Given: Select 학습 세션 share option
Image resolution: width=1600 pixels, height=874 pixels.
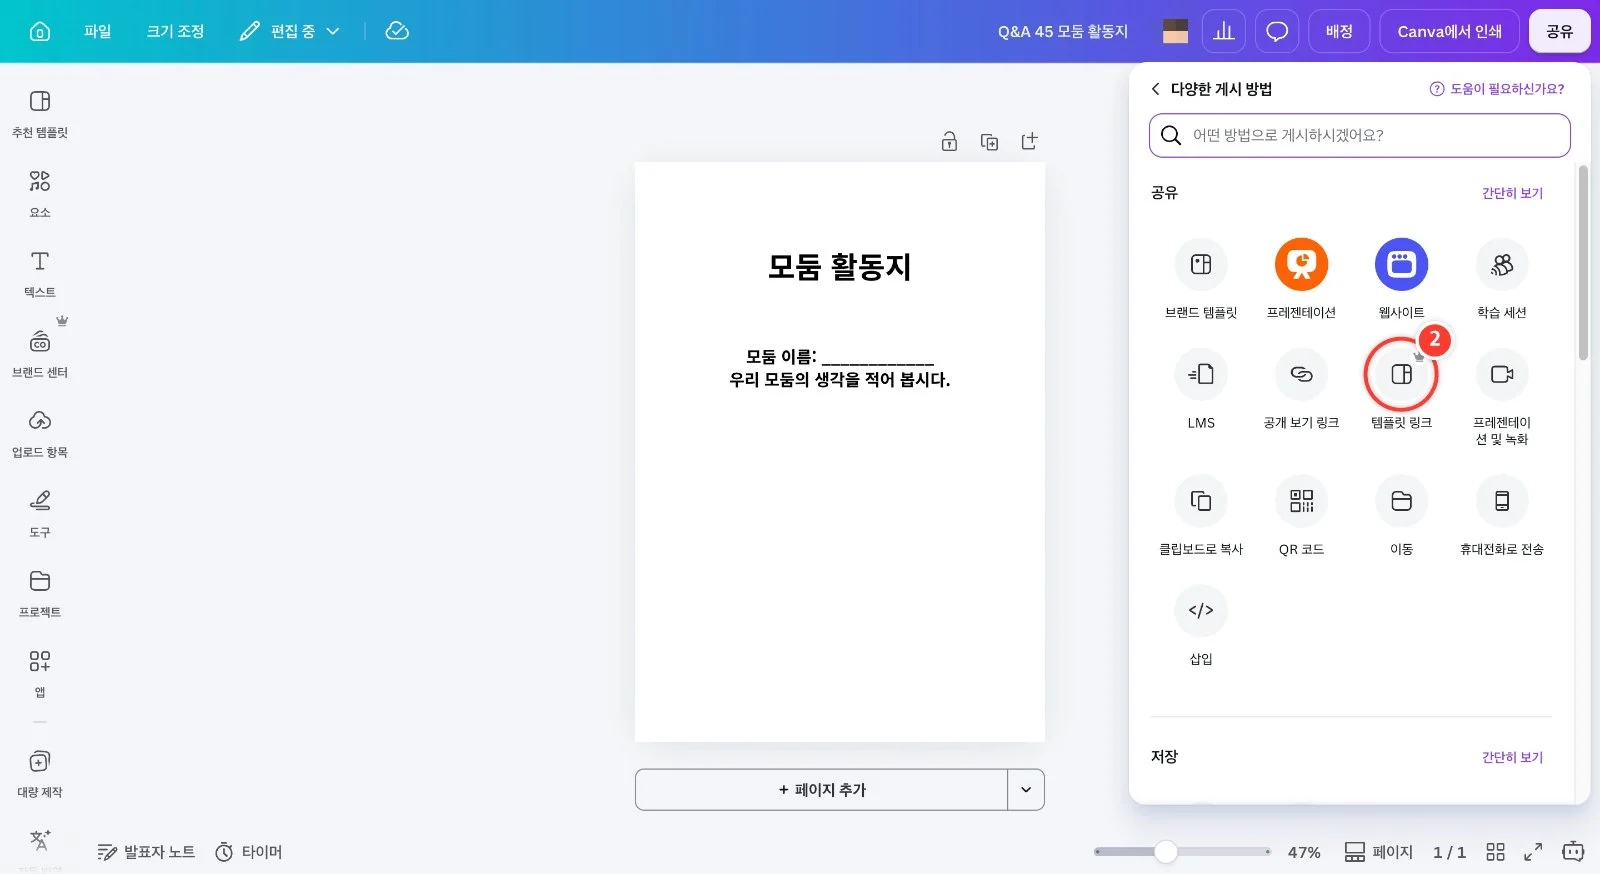Looking at the screenshot, I should (x=1502, y=279).
